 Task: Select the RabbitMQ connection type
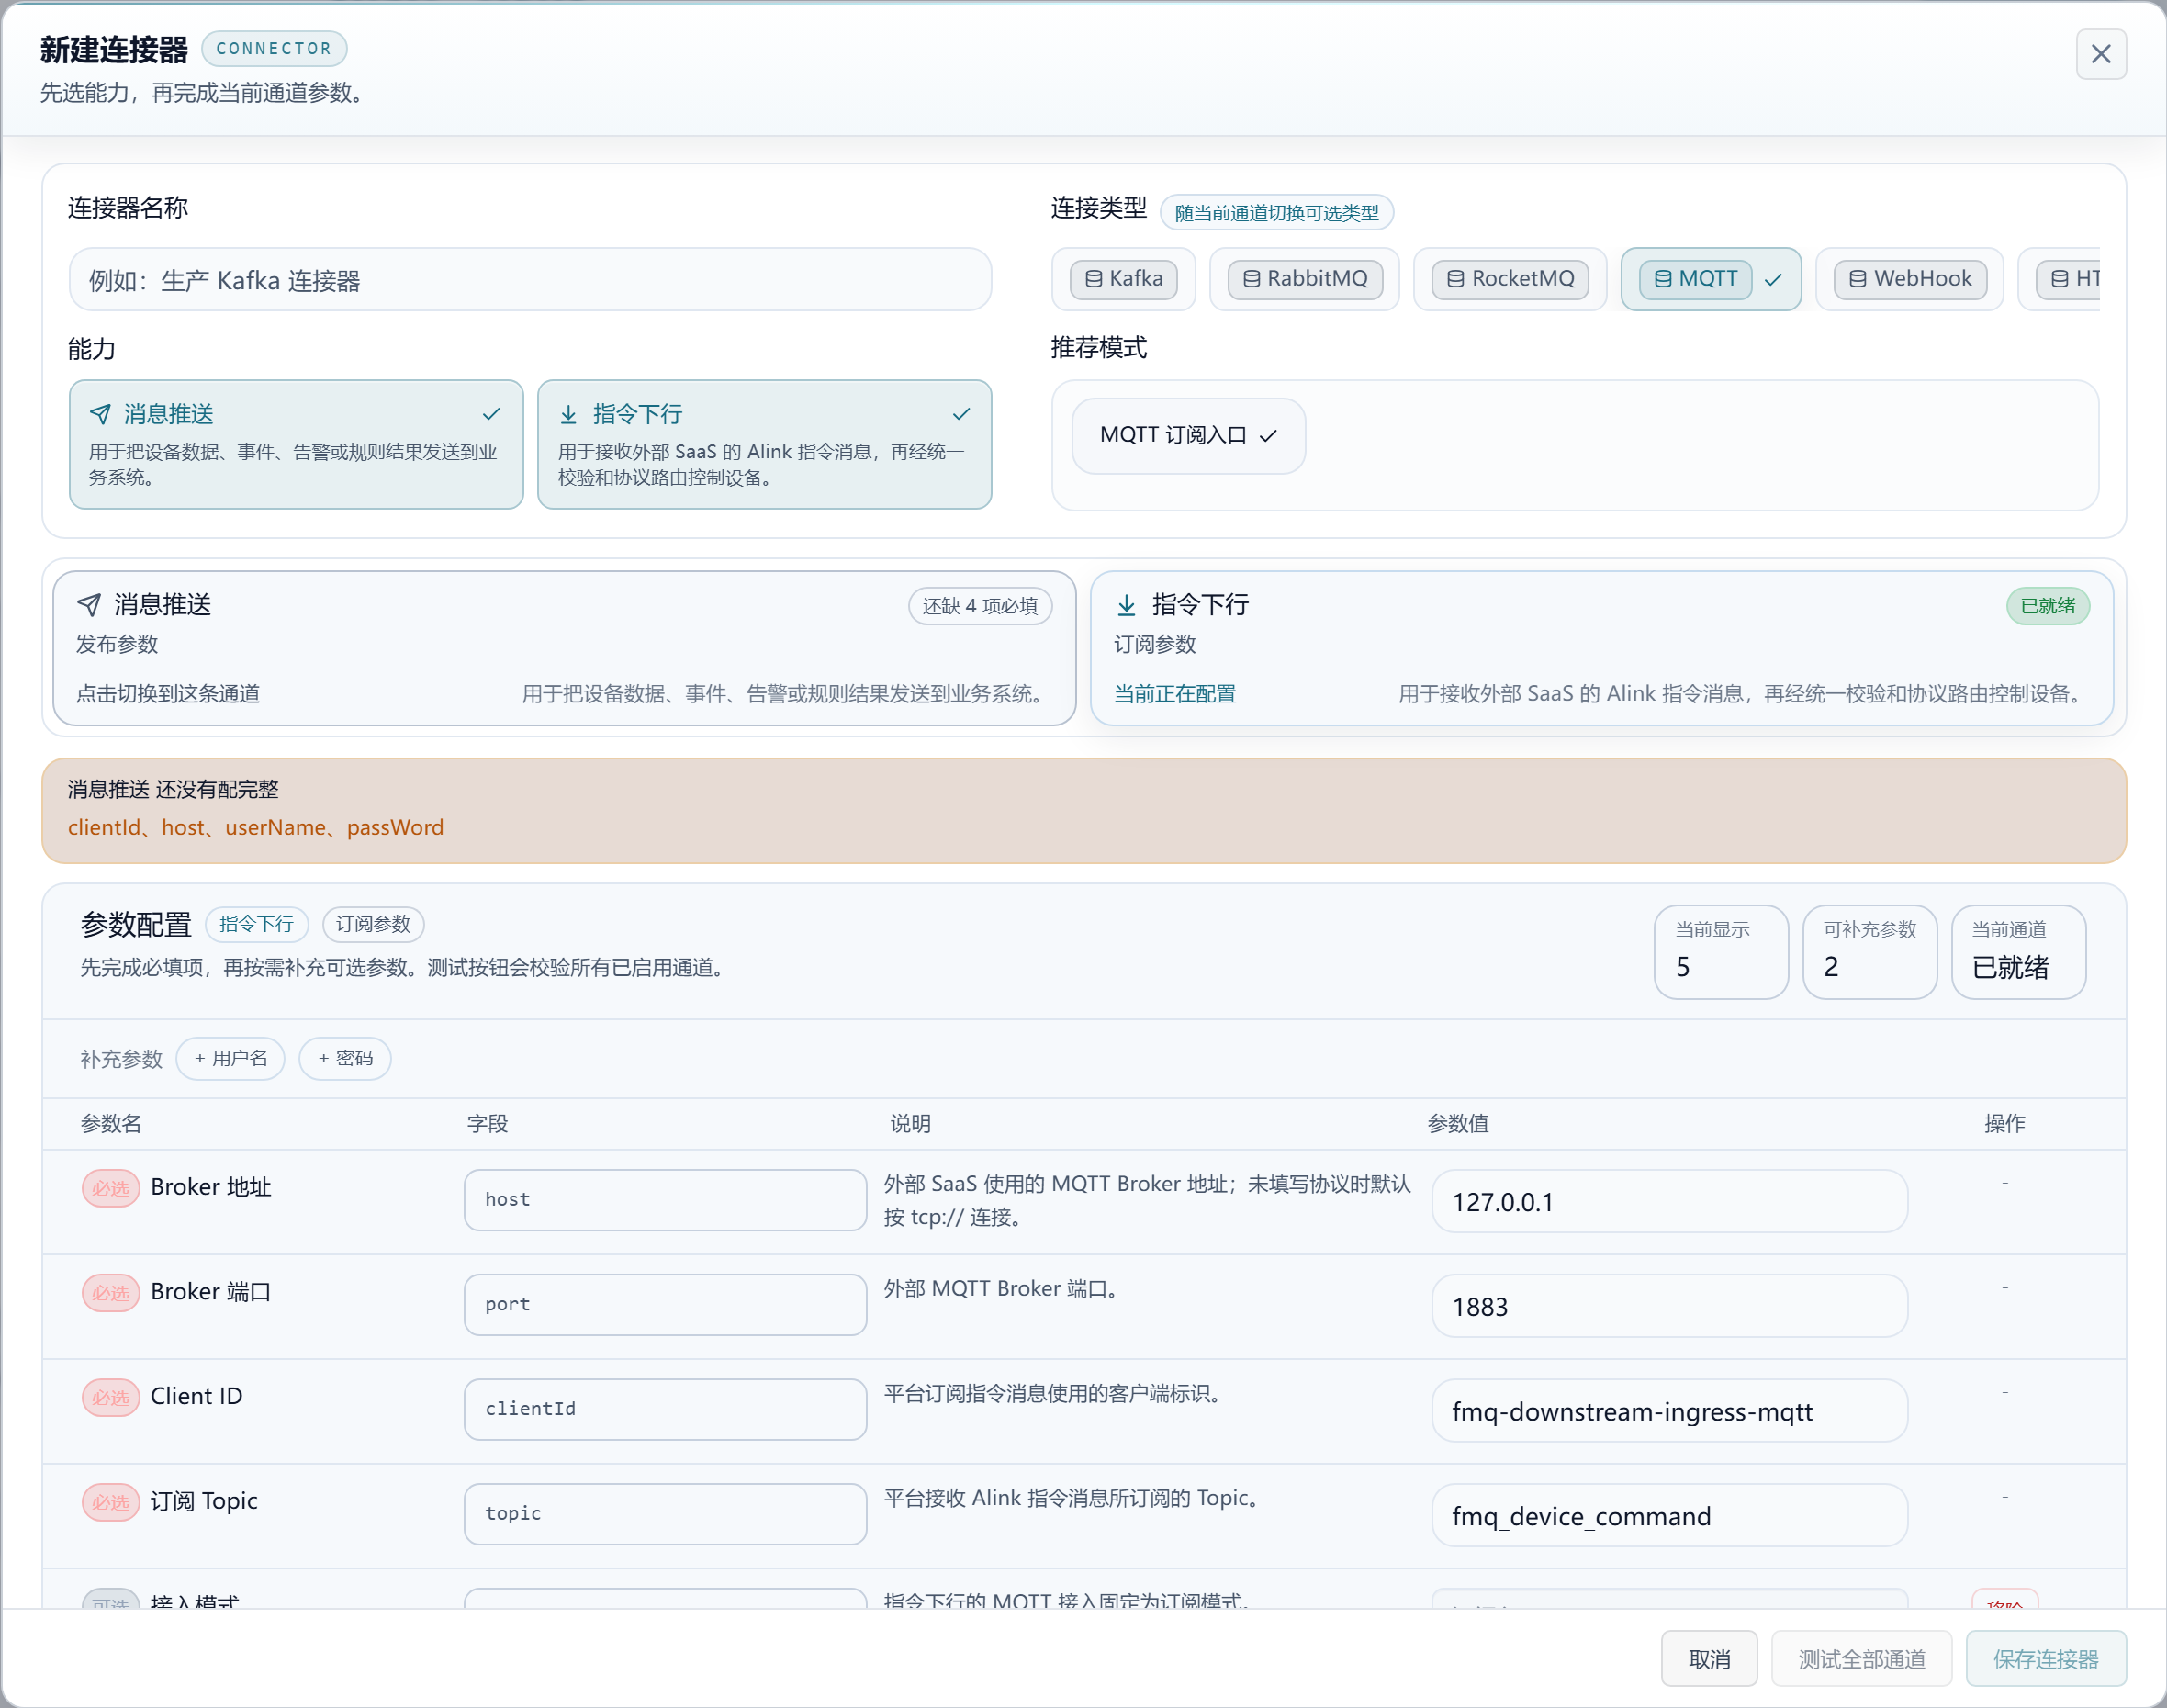click(x=1305, y=279)
